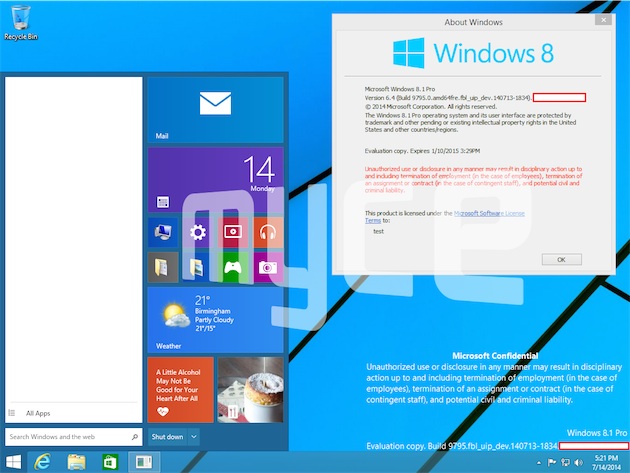Open the green Xbox Games tile
Screen dimensions: 630x473
point(233,267)
